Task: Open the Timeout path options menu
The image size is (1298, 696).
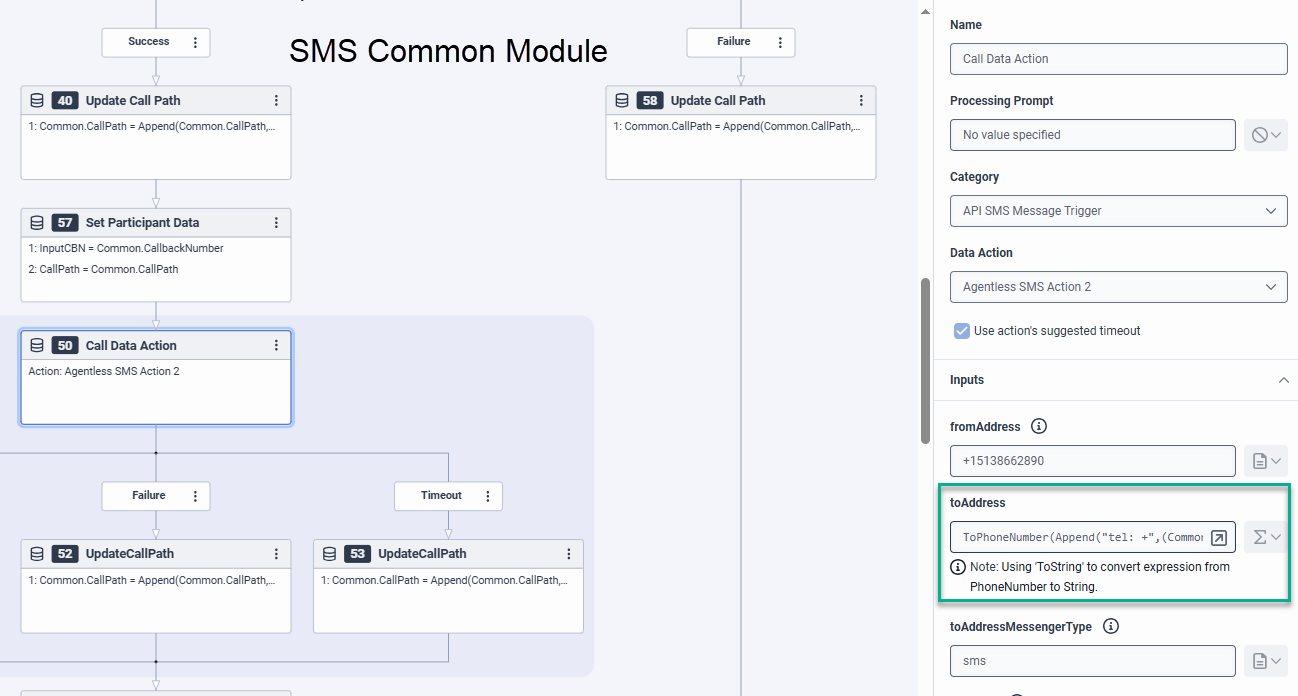Action: (x=488, y=496)
